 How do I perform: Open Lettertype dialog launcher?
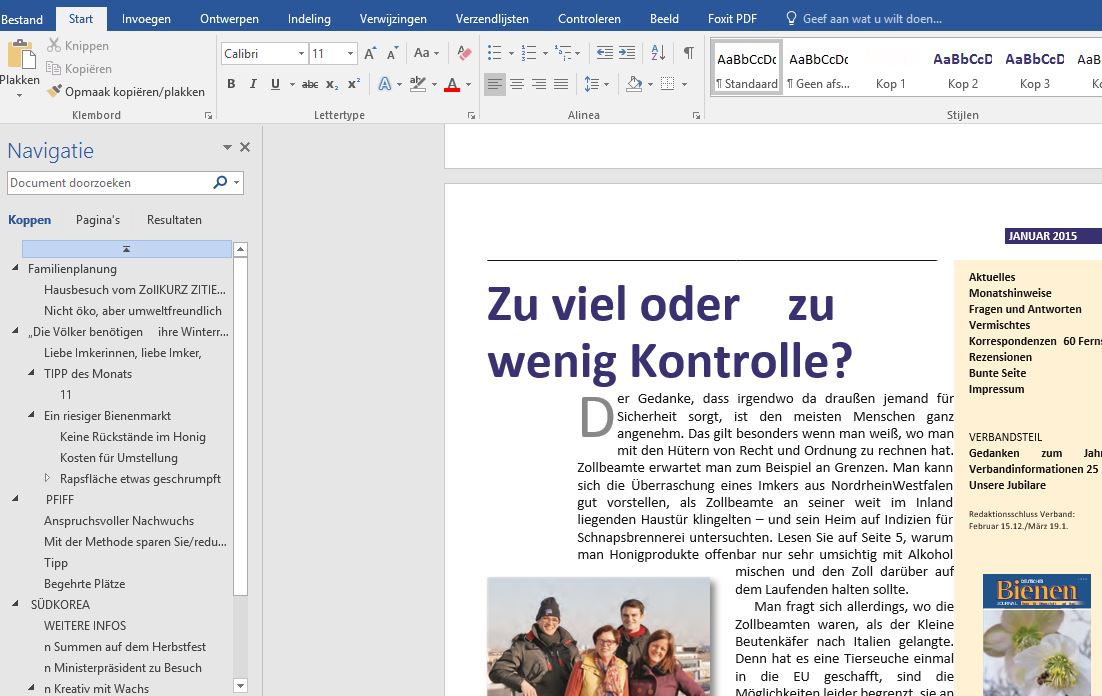tap(471, 115)
